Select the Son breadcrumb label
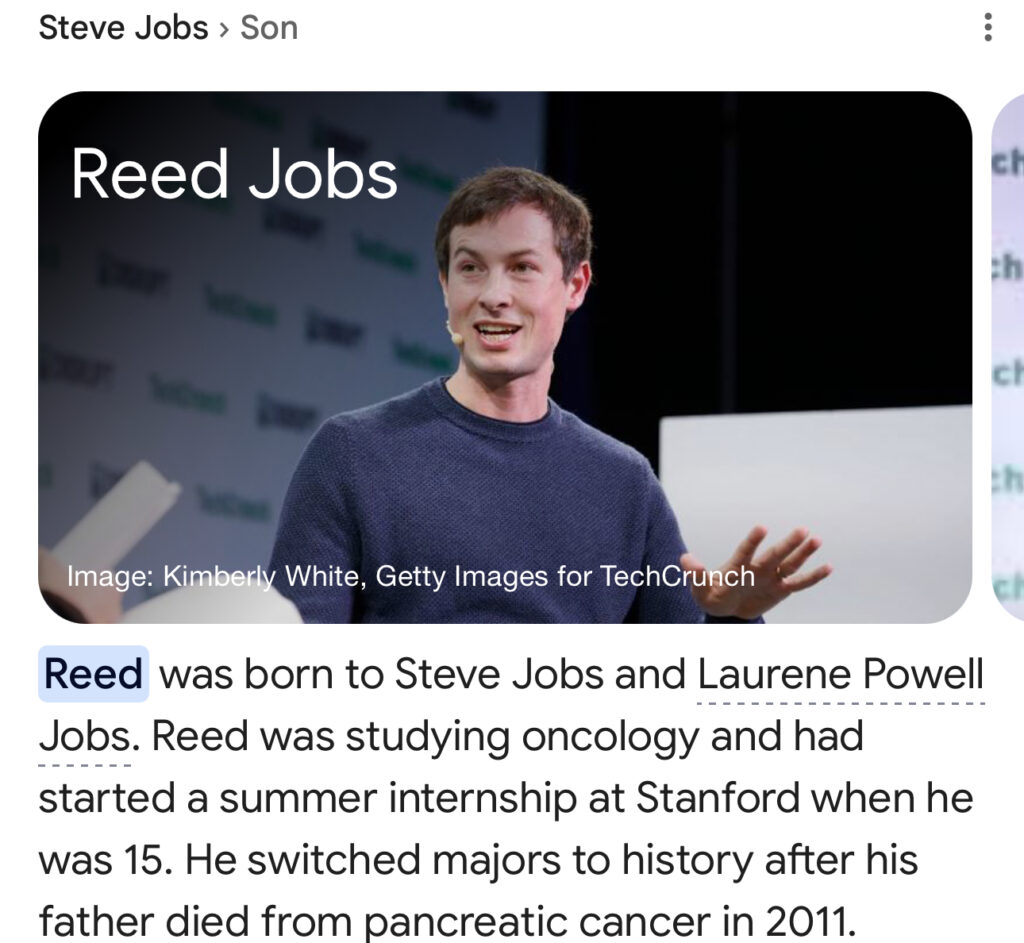Image resolution: width=1024 pixels, height=943 pixels. point(269,27)
